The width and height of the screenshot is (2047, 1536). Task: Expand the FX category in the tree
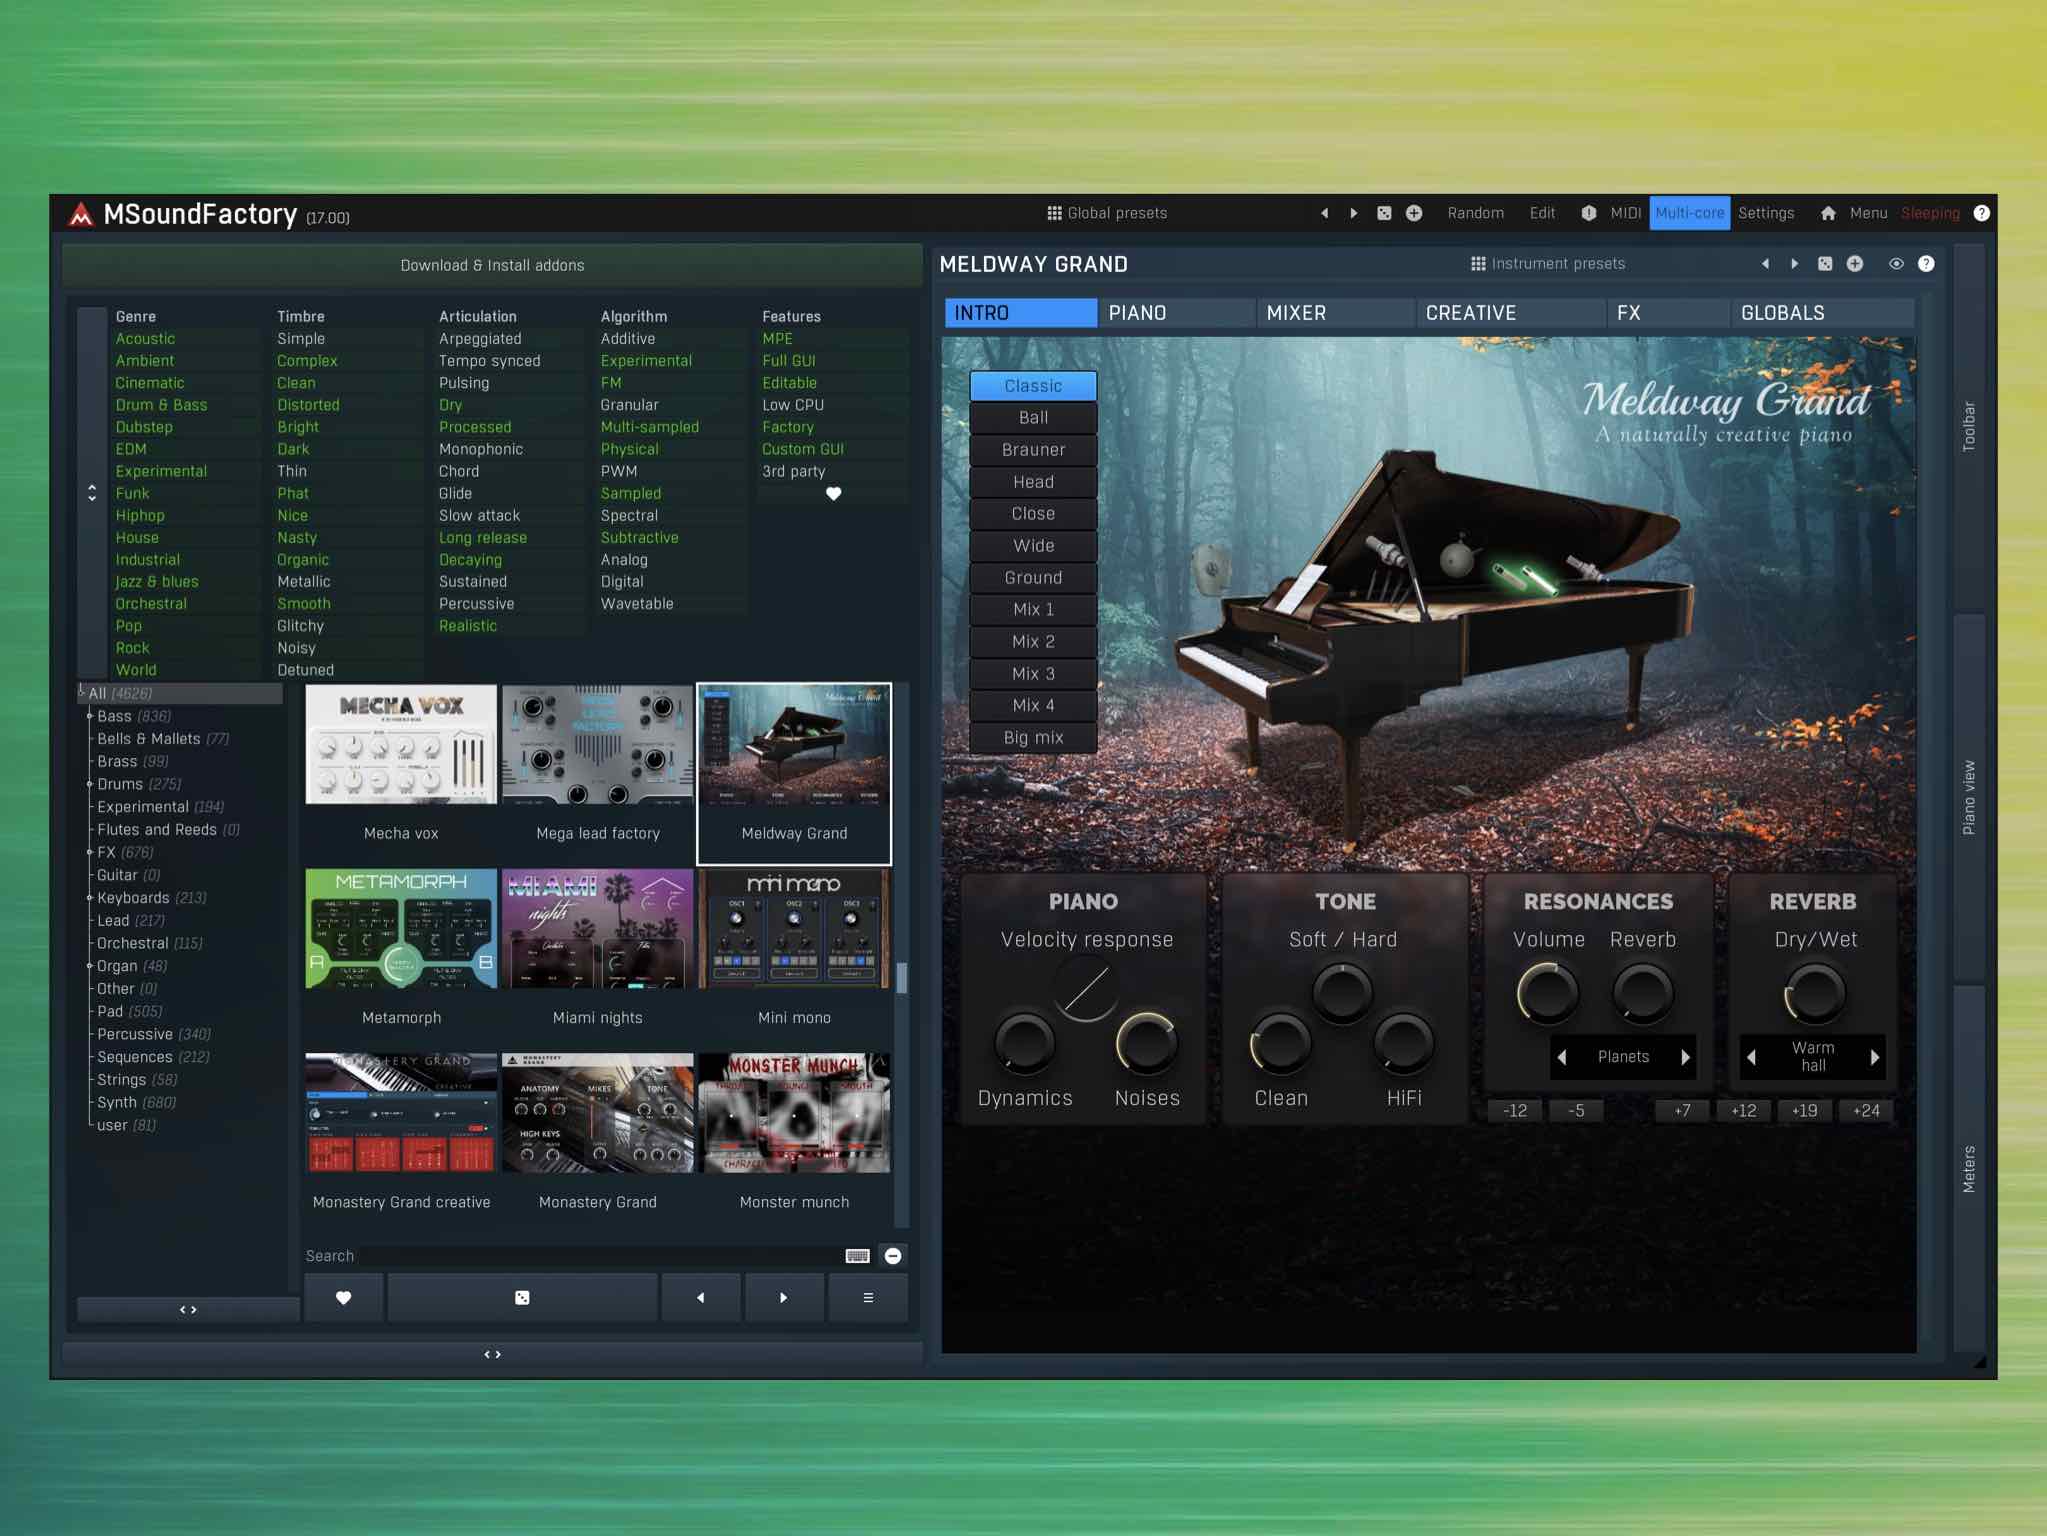pos(89,852)
